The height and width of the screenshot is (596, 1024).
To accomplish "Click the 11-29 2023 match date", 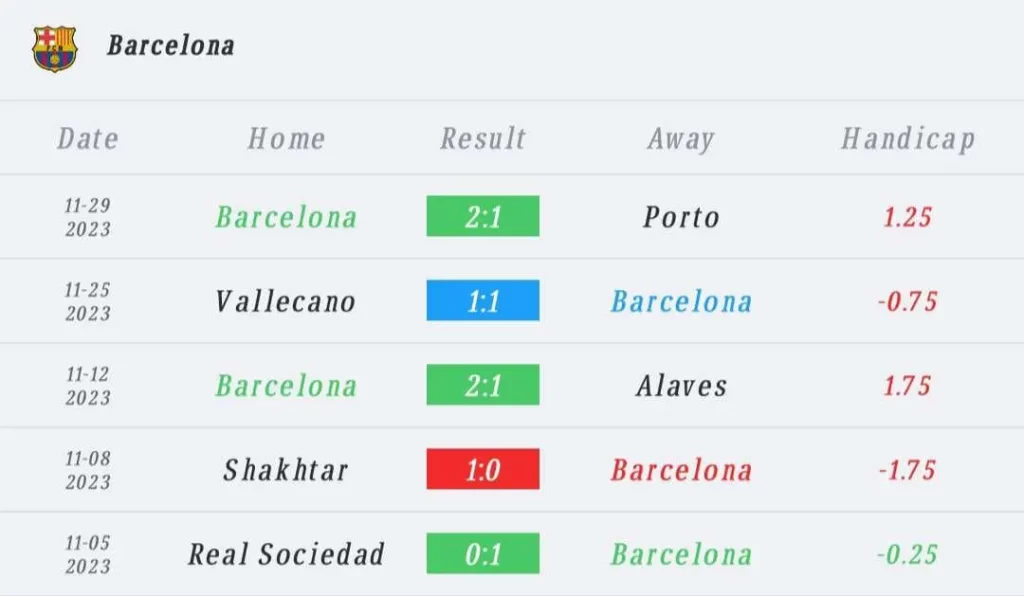I will click(x=88, y=217).
